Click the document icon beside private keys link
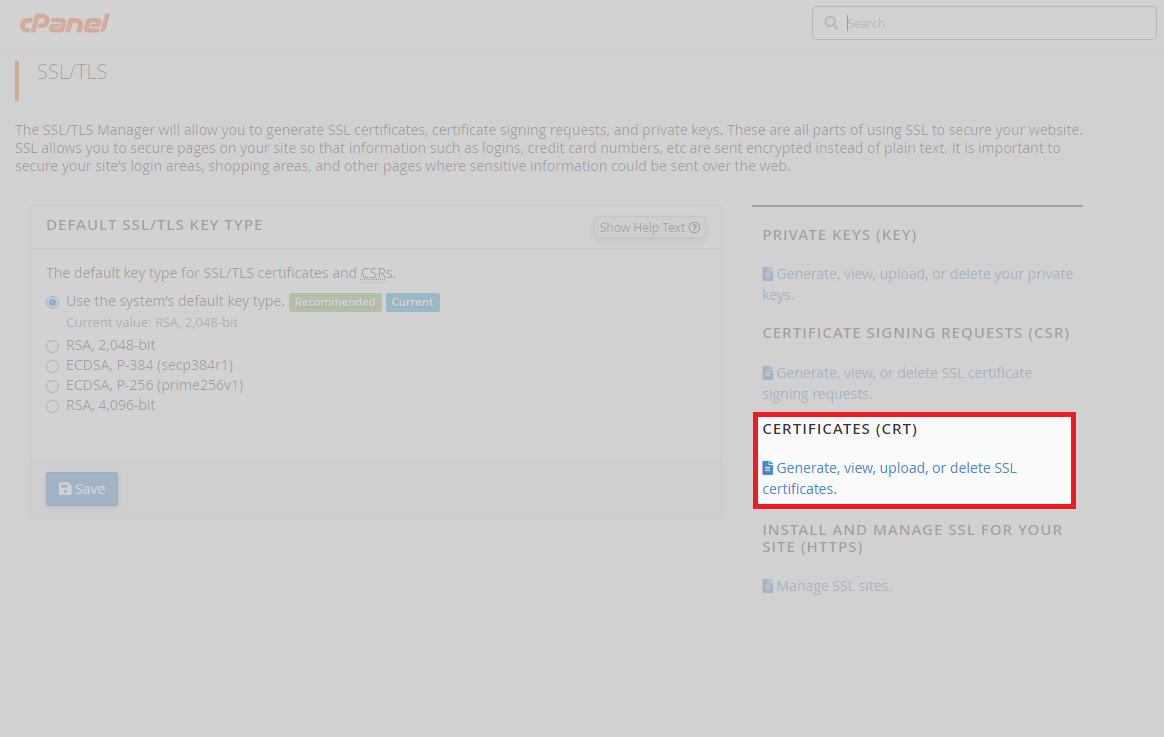Image resolution: width=1164 pixels, height=737 pixels. (x=768, y=274)
